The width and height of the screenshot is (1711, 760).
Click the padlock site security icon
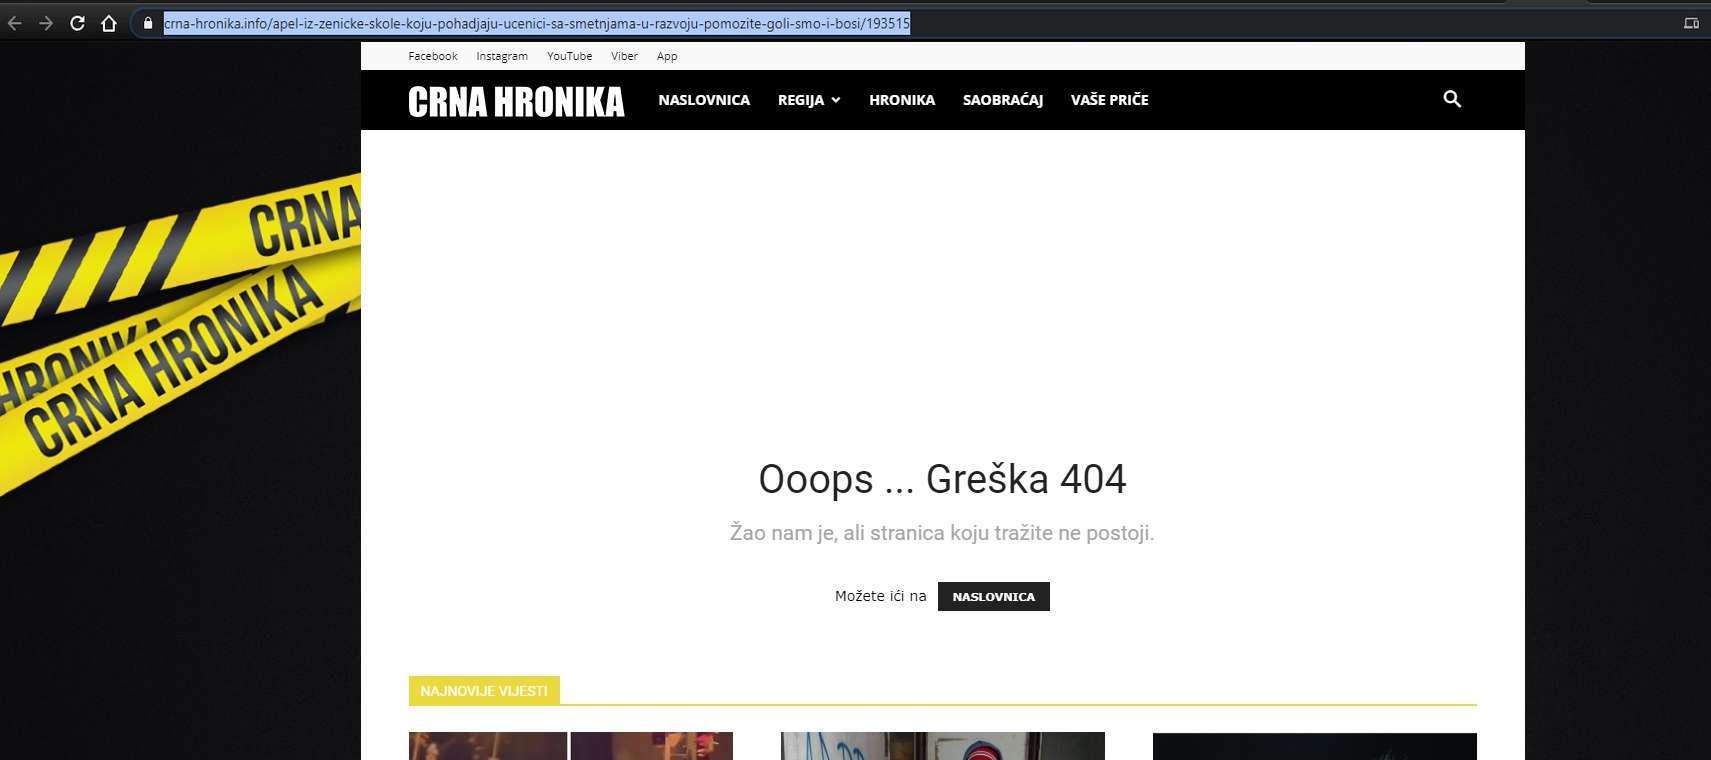(x=148, y=23)
